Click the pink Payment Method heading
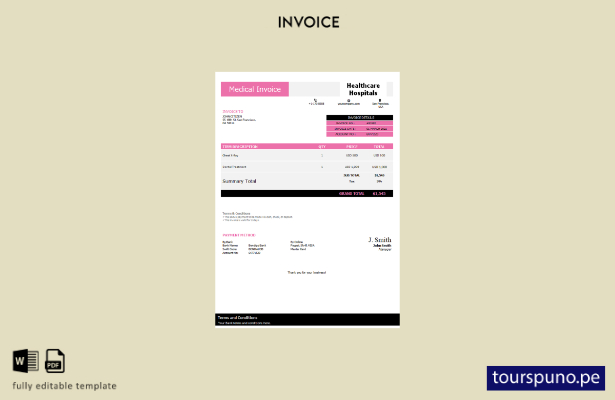 tap(239, 235)
